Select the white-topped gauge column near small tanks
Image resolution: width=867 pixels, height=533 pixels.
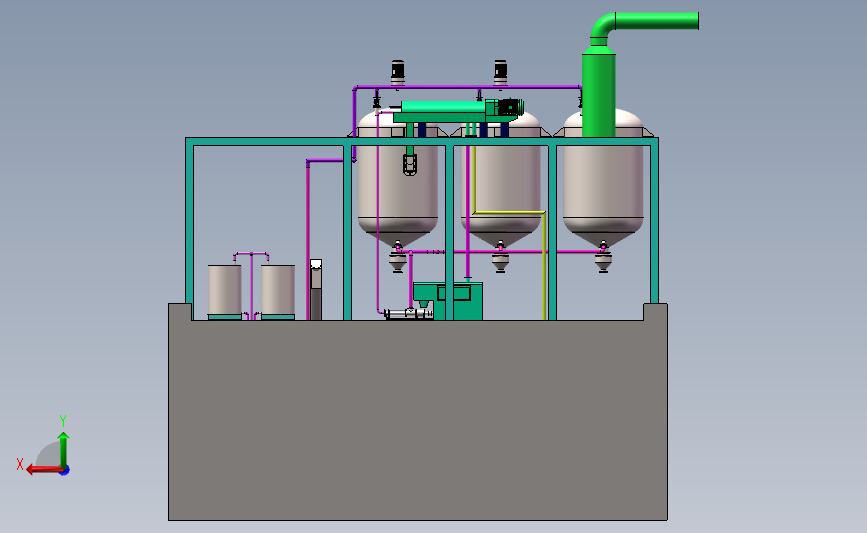(316, 290)
